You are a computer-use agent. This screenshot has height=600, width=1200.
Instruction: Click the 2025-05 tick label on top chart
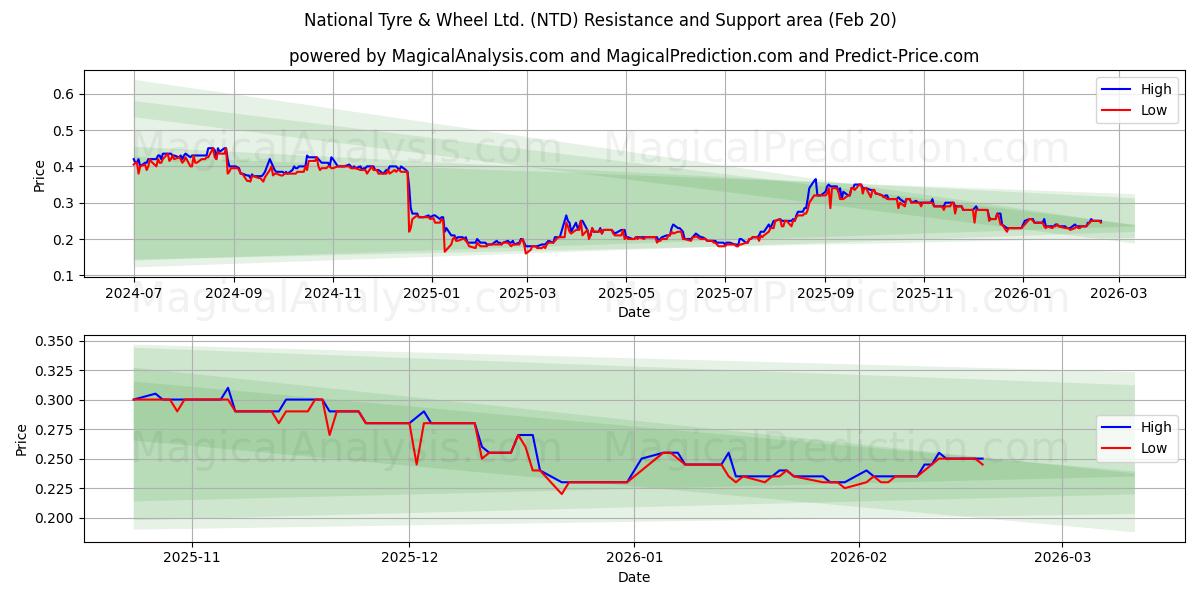626,294
